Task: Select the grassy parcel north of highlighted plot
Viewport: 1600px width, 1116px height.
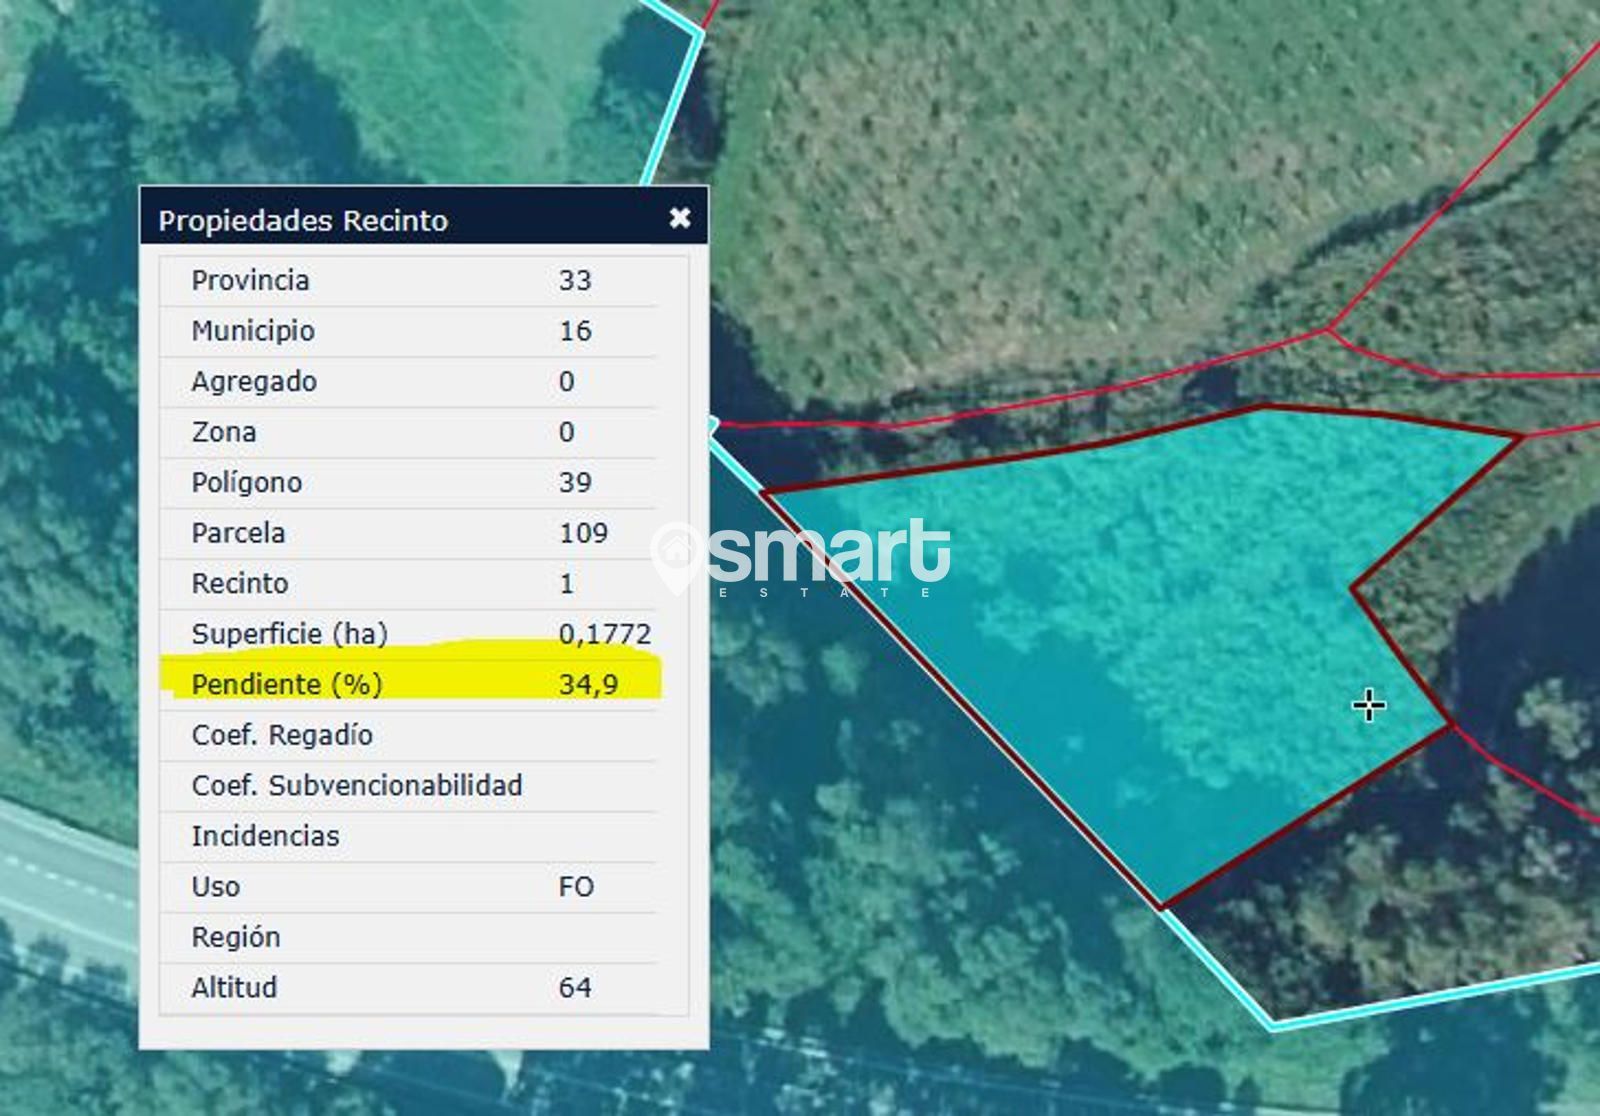Action: [1050, 200]
